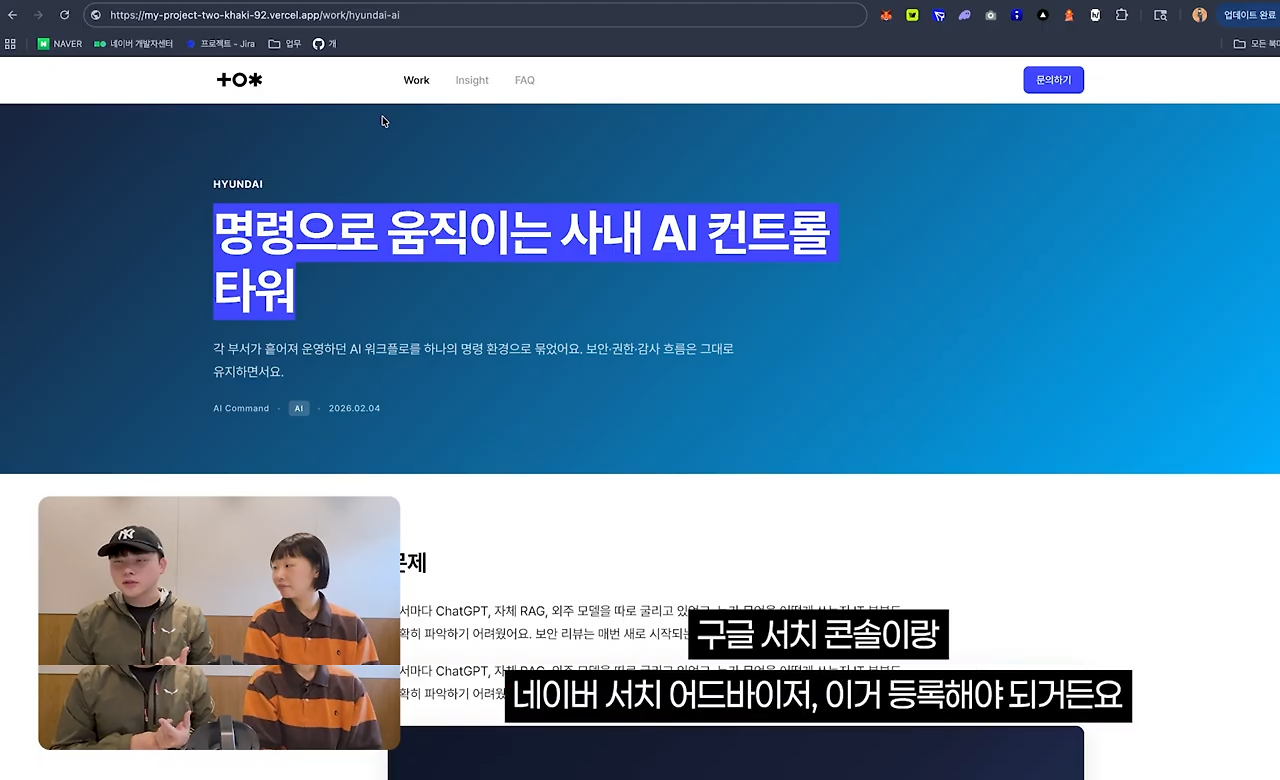Expand the all bookmarks folder

[x=1256, y=44]
